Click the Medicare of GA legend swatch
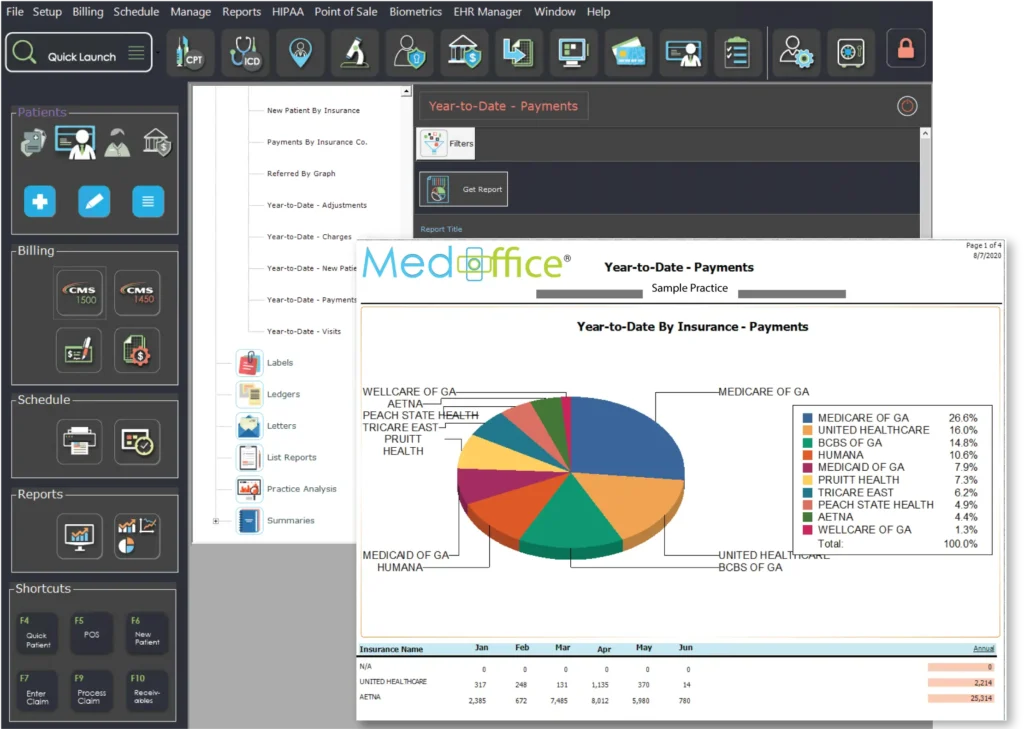The height and width of the screenshot is (729, 1024). [x=807, y=418]
